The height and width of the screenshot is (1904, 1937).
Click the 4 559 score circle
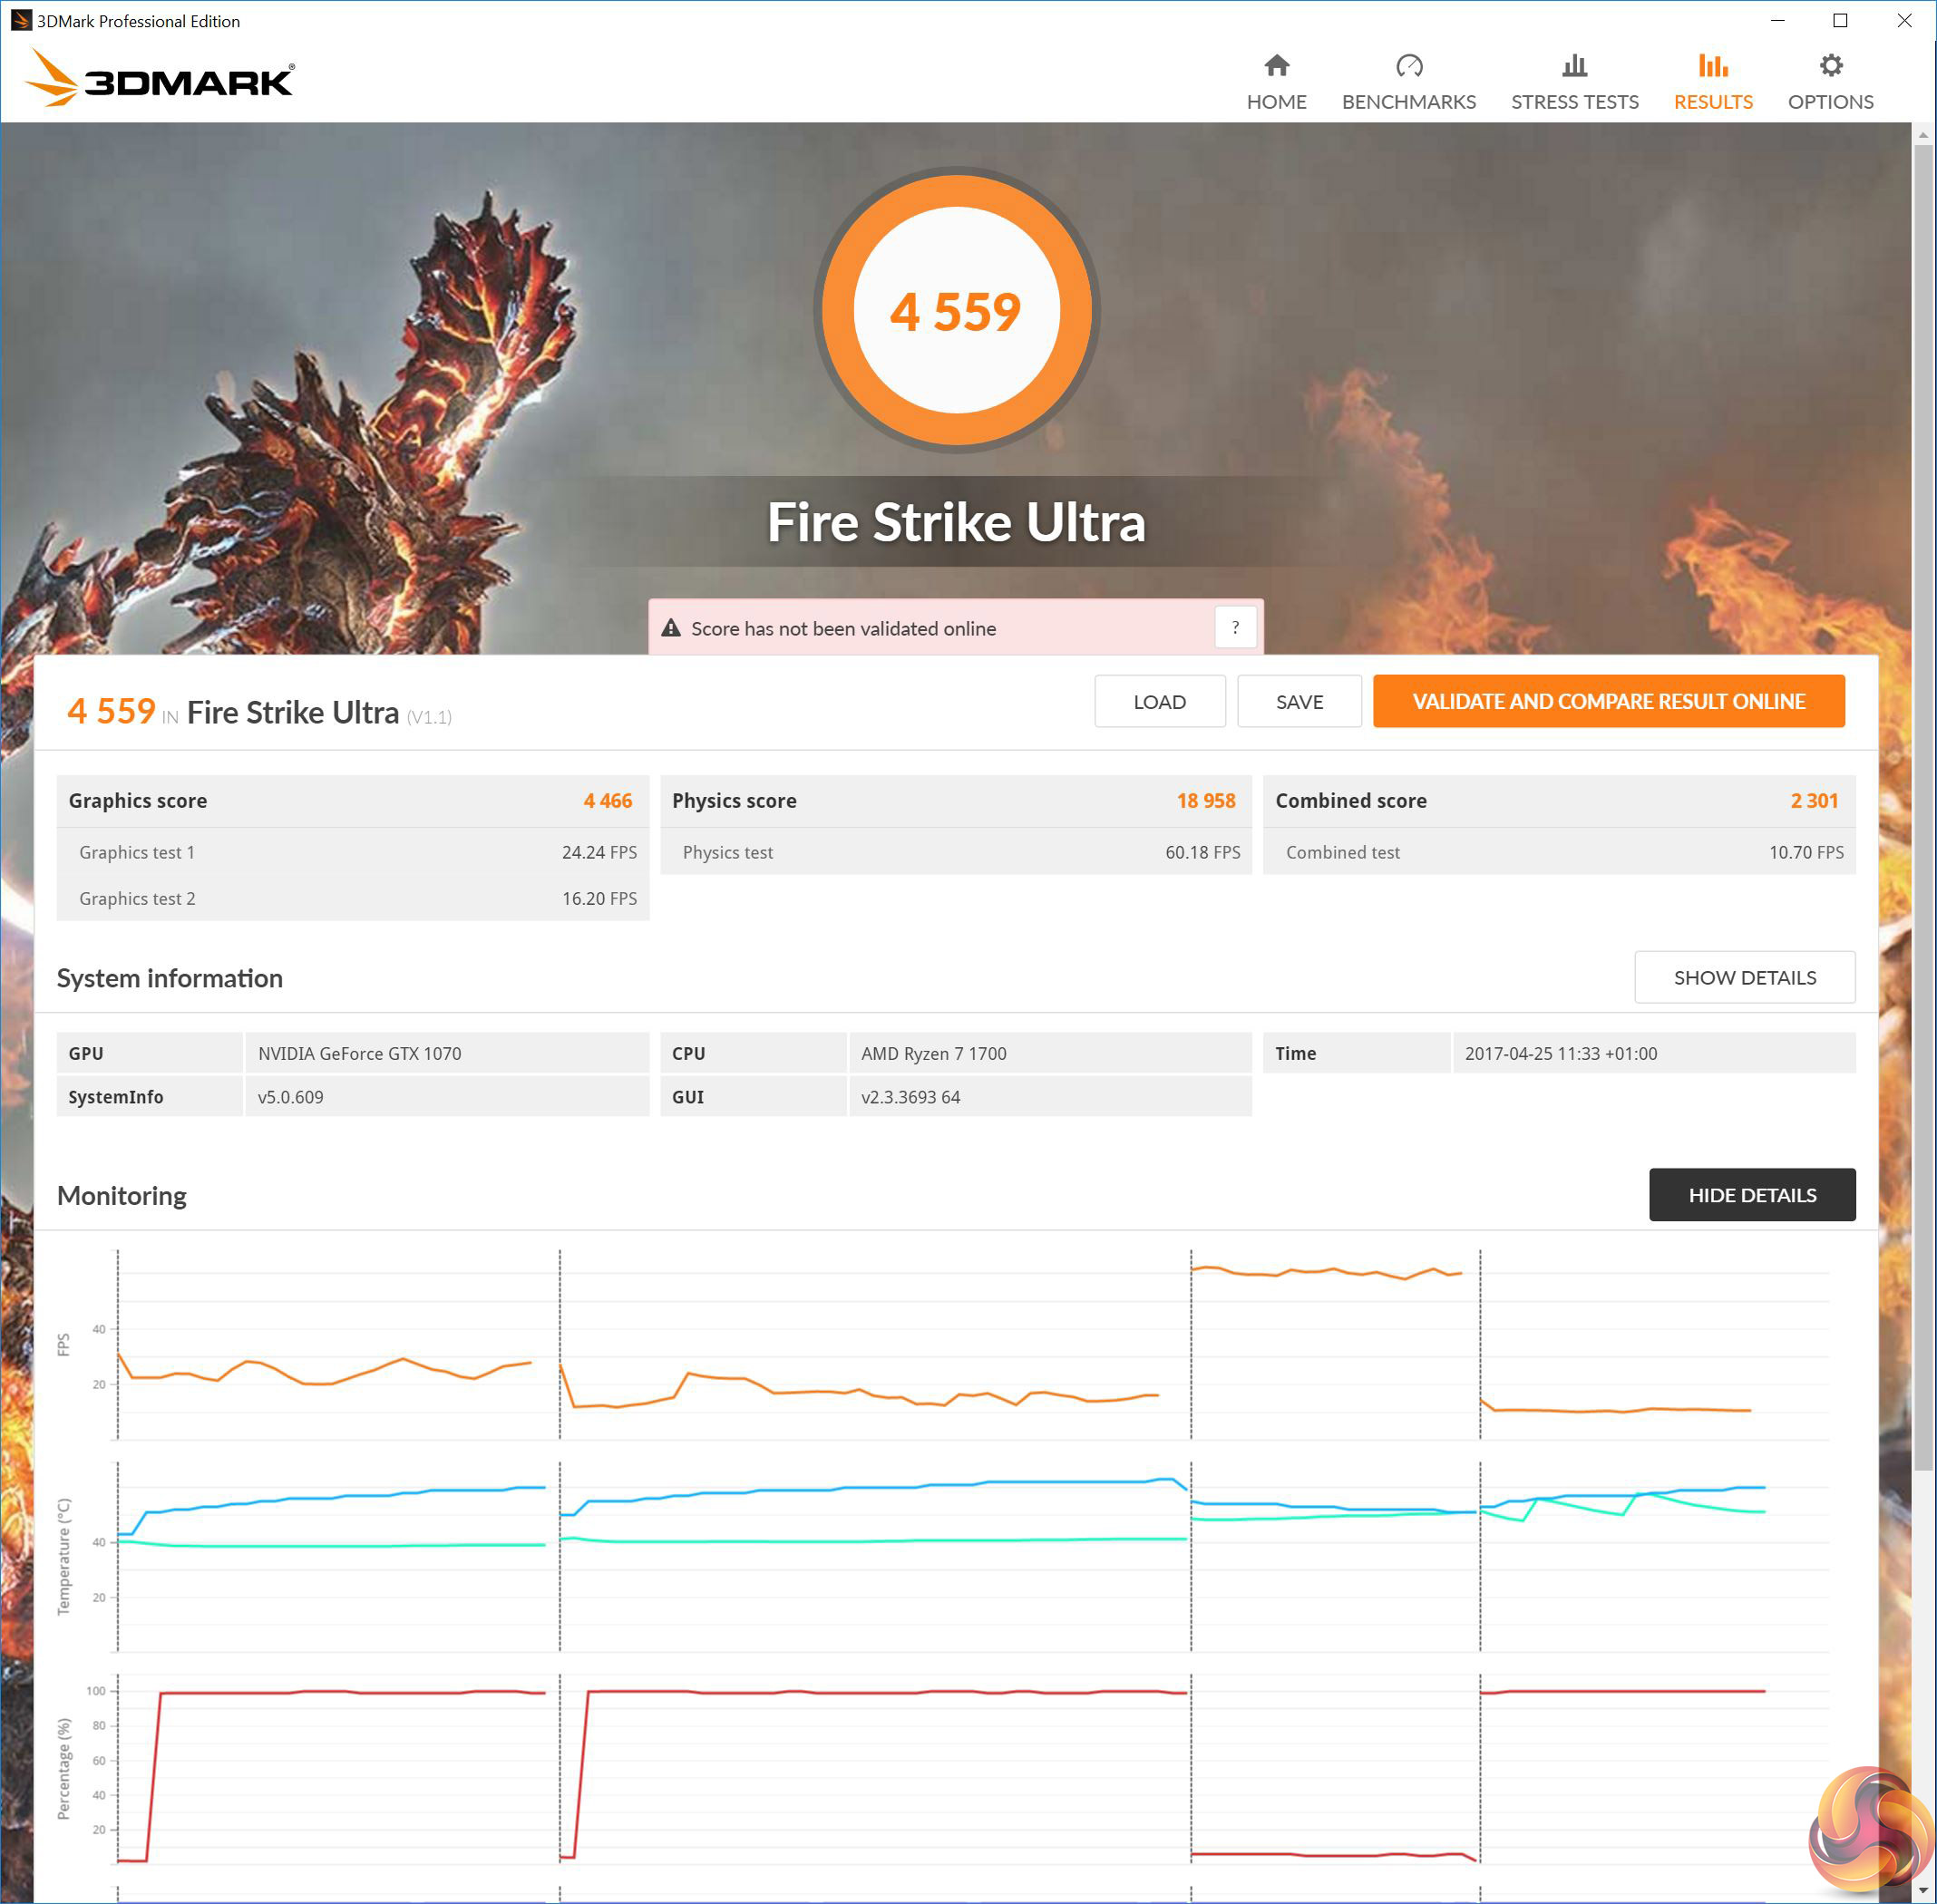pos(956,311)
